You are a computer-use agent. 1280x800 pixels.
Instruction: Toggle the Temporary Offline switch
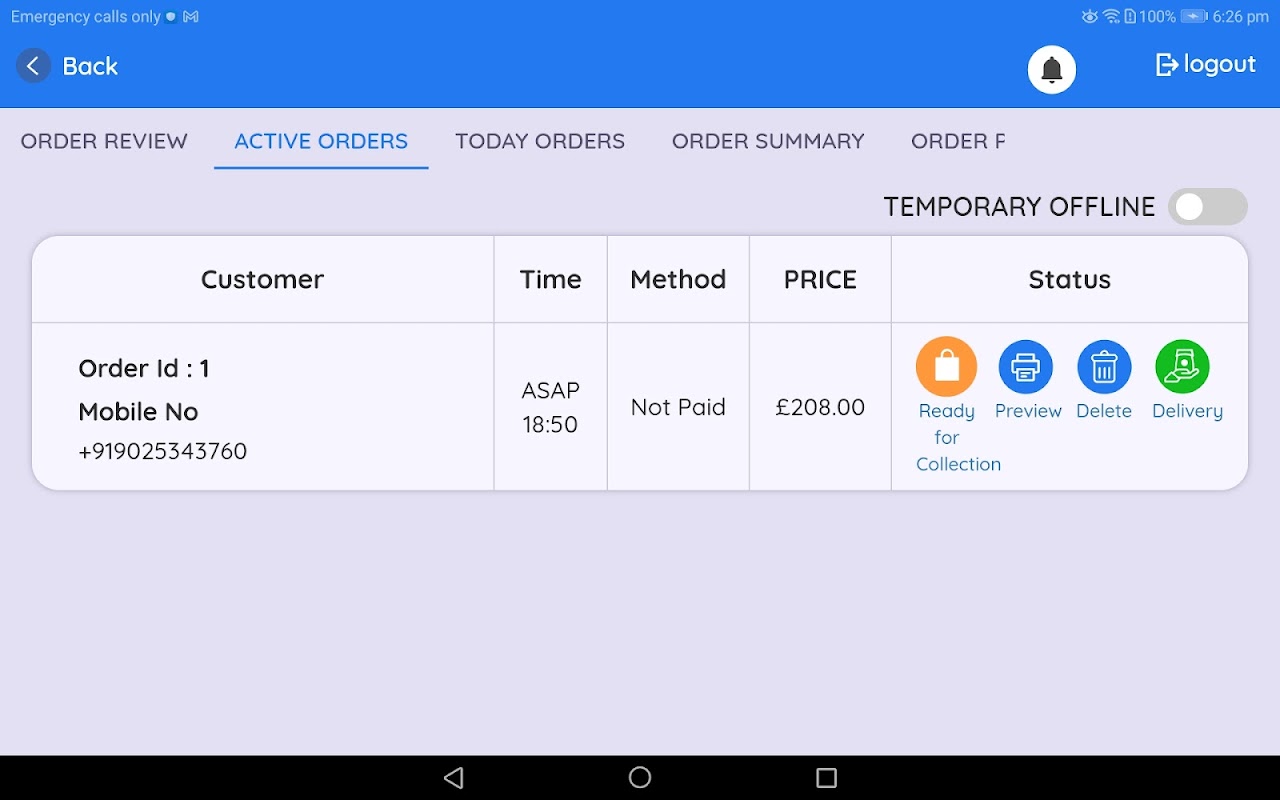[x=1208, y=207]
